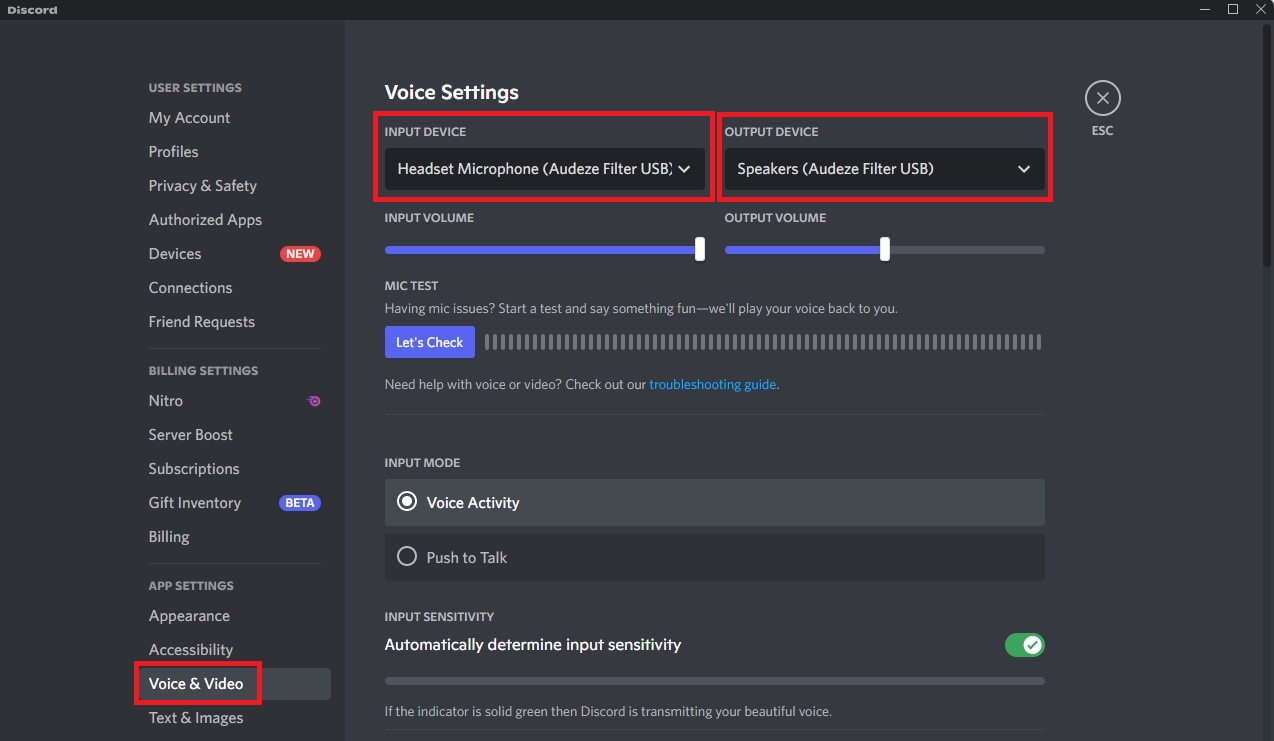Select Push to Talk input mode
Screen dimensions: 1274x741
pos(715,557)
